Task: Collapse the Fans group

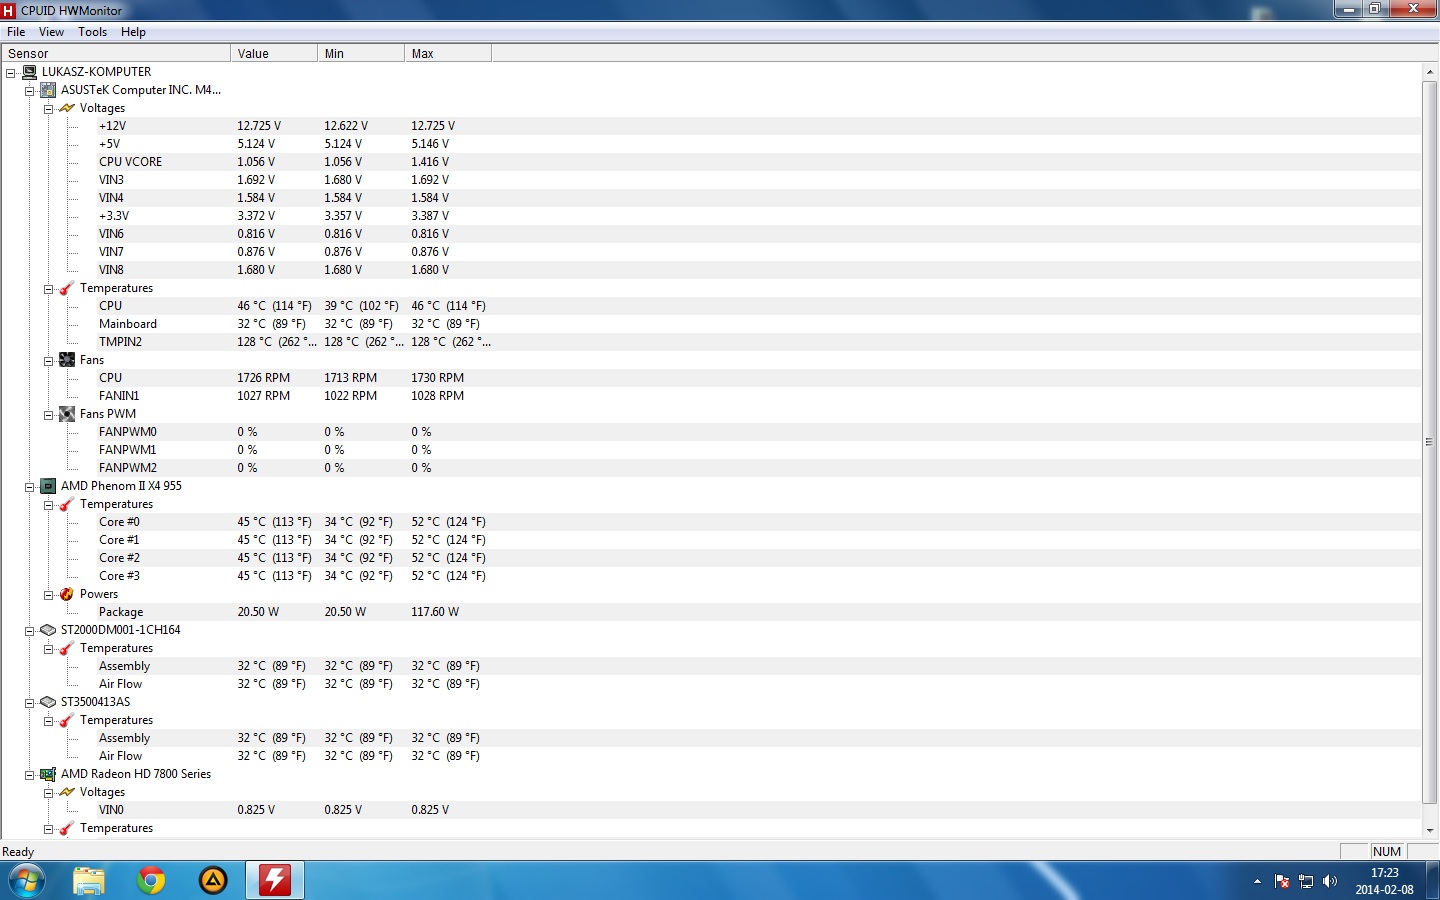Action: (48, 361)
